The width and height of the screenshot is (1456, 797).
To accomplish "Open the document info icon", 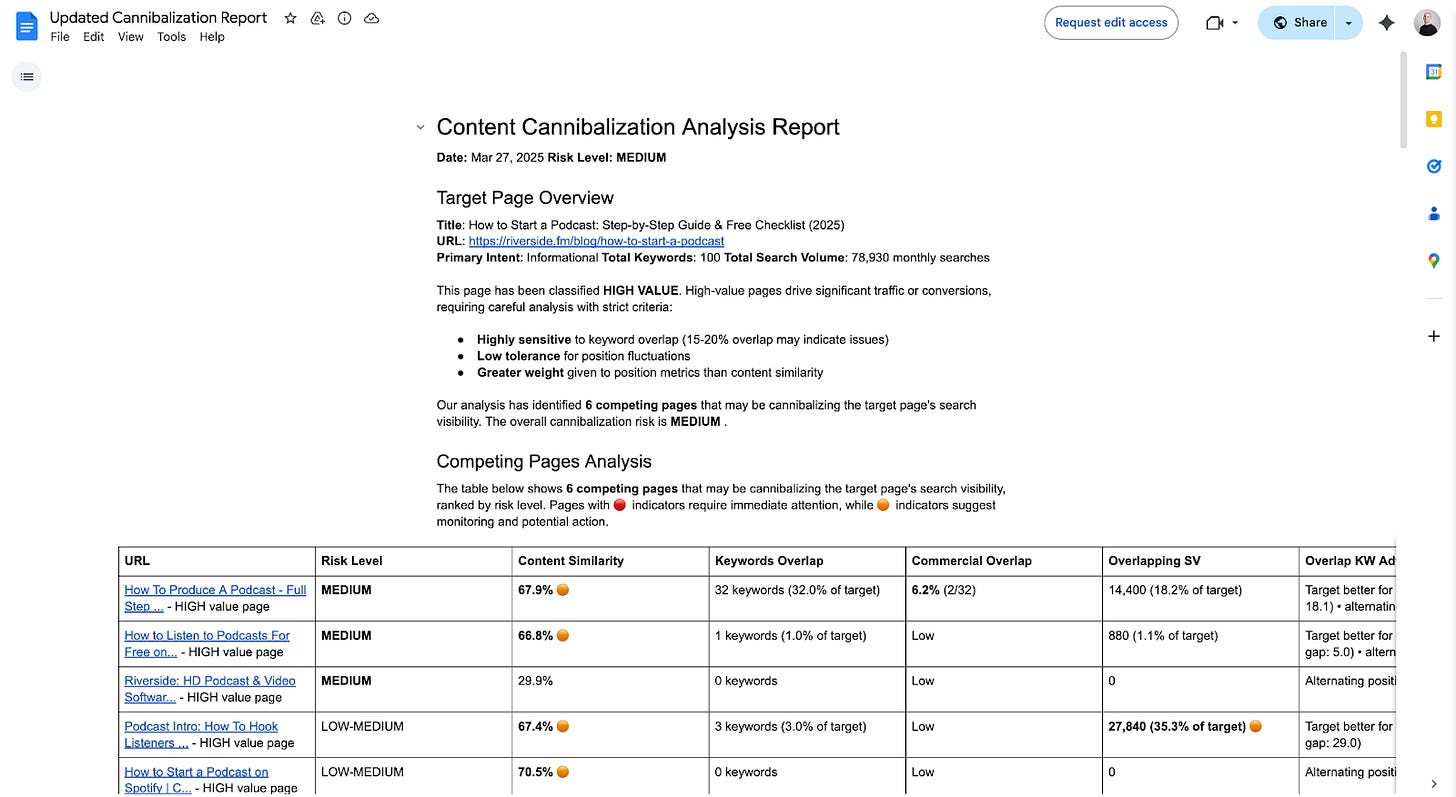I will [x=344, y=18].
